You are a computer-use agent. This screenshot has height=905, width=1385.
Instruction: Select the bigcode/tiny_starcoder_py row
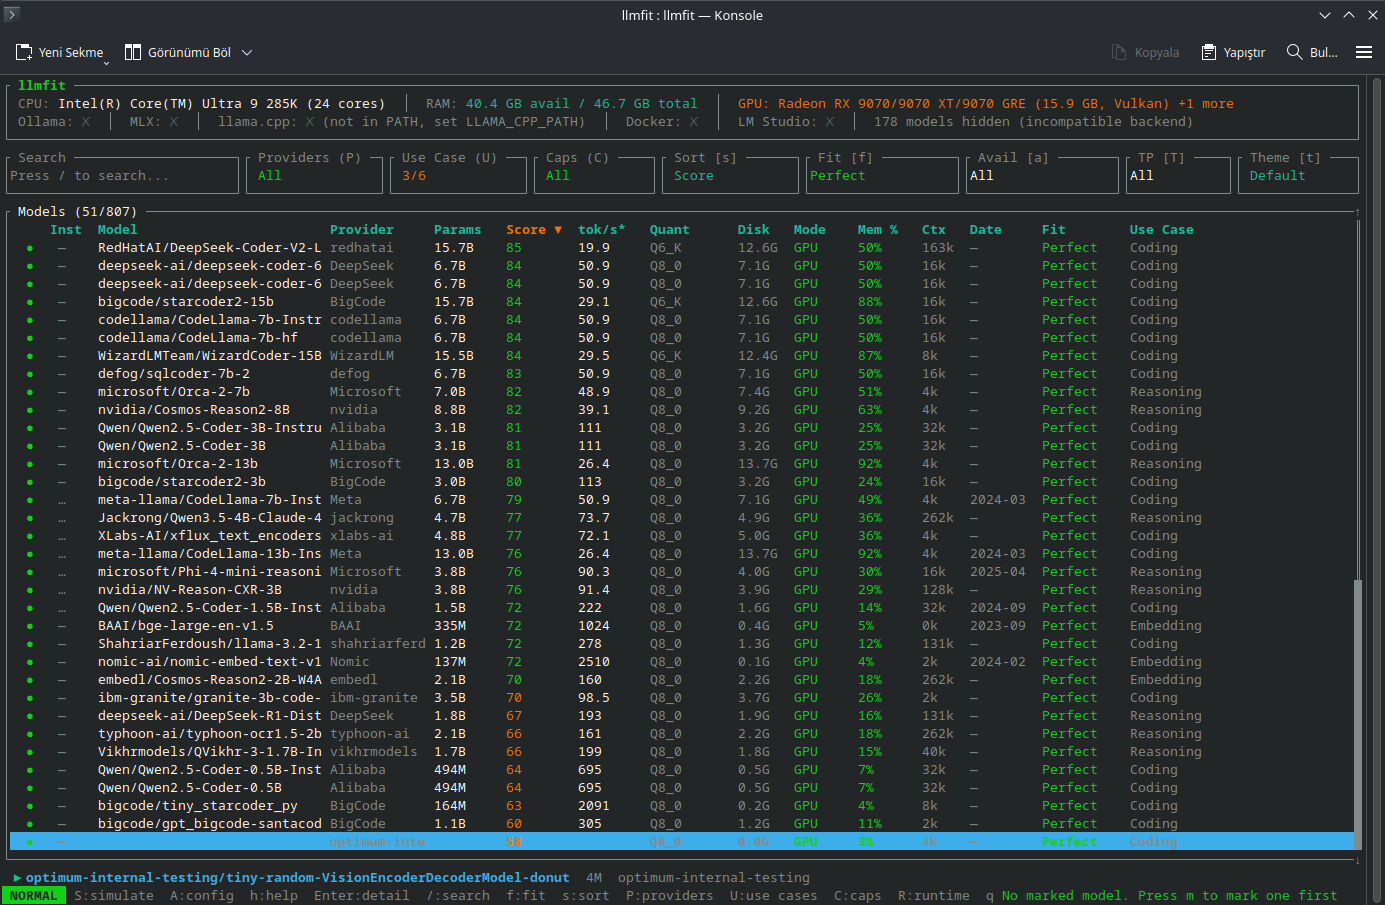[x=682, y=806]
